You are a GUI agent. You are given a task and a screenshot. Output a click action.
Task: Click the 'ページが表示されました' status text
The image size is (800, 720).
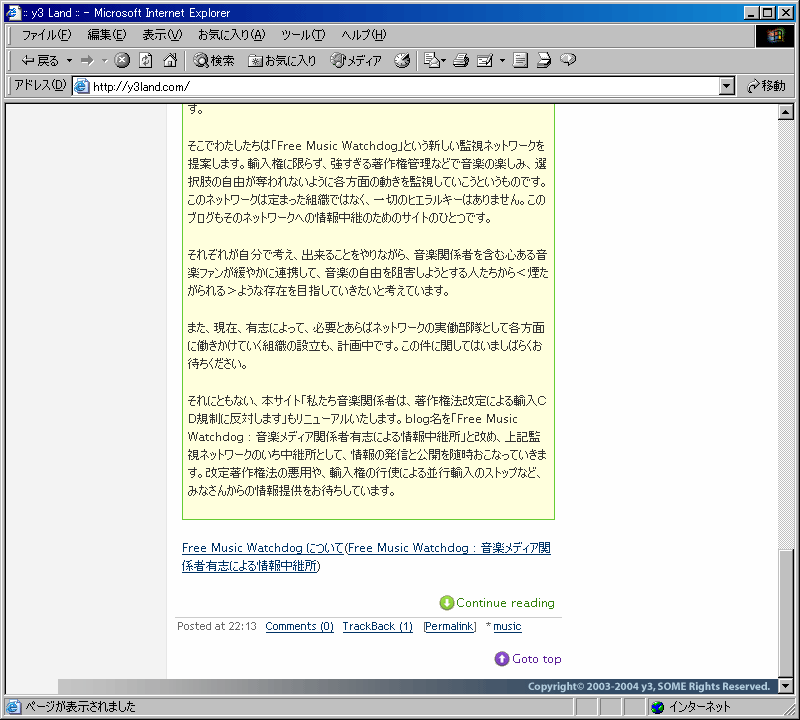[x=81, y=707]
